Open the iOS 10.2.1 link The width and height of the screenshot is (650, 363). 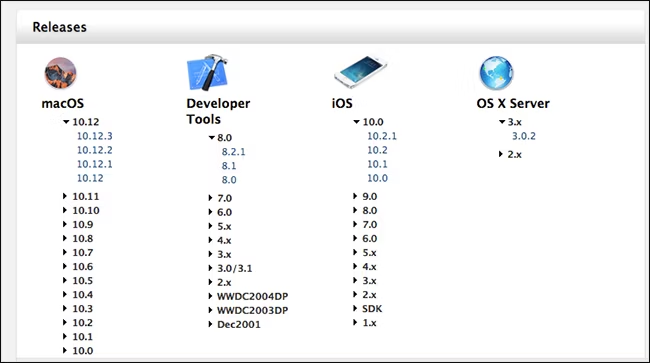coord(382,136)
